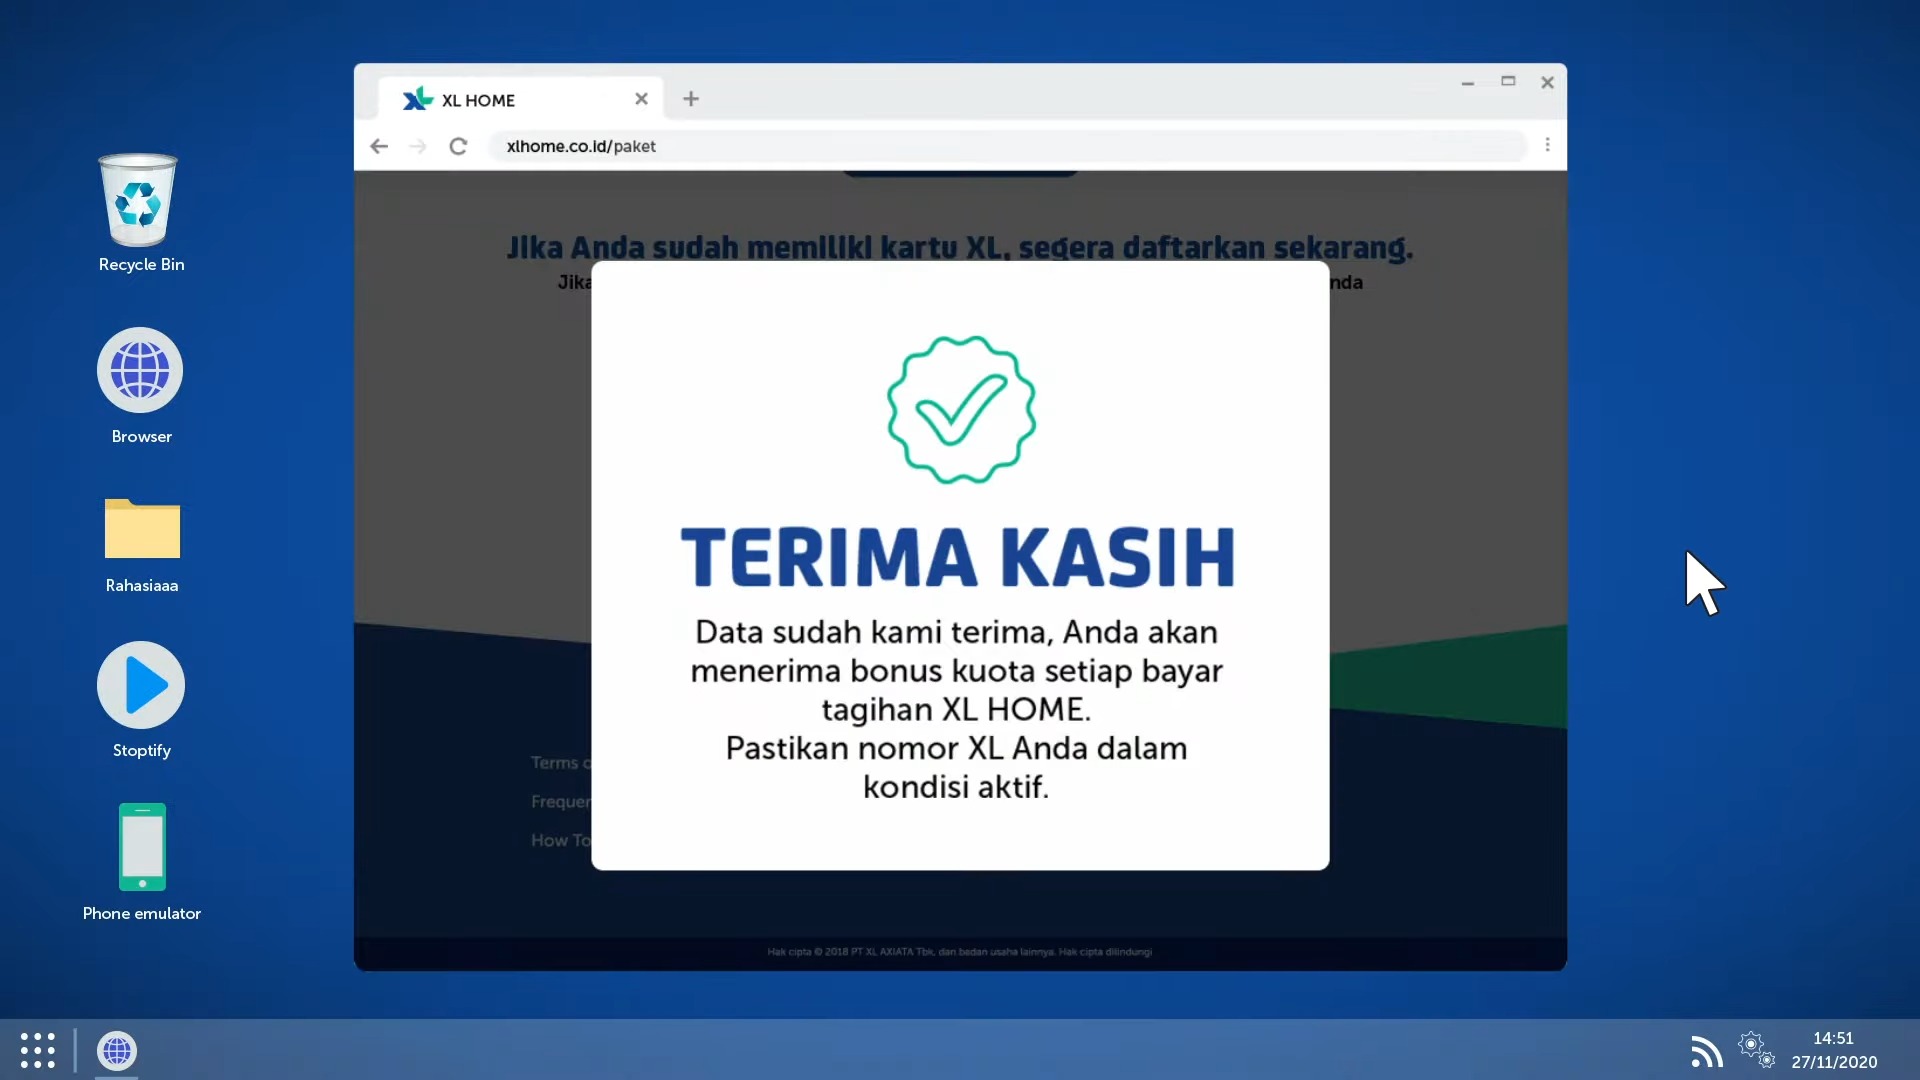Click the globe icon in taskbar
The image size is (1920, 1080).
[116, 1050]
